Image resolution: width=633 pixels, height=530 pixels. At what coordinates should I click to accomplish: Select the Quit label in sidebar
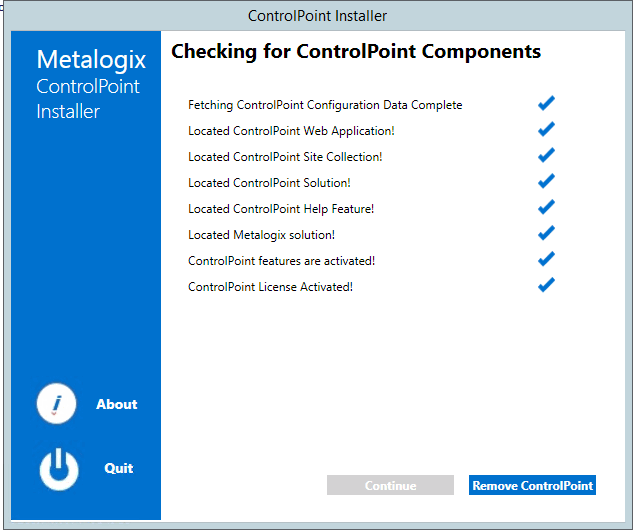click(118, 469)
